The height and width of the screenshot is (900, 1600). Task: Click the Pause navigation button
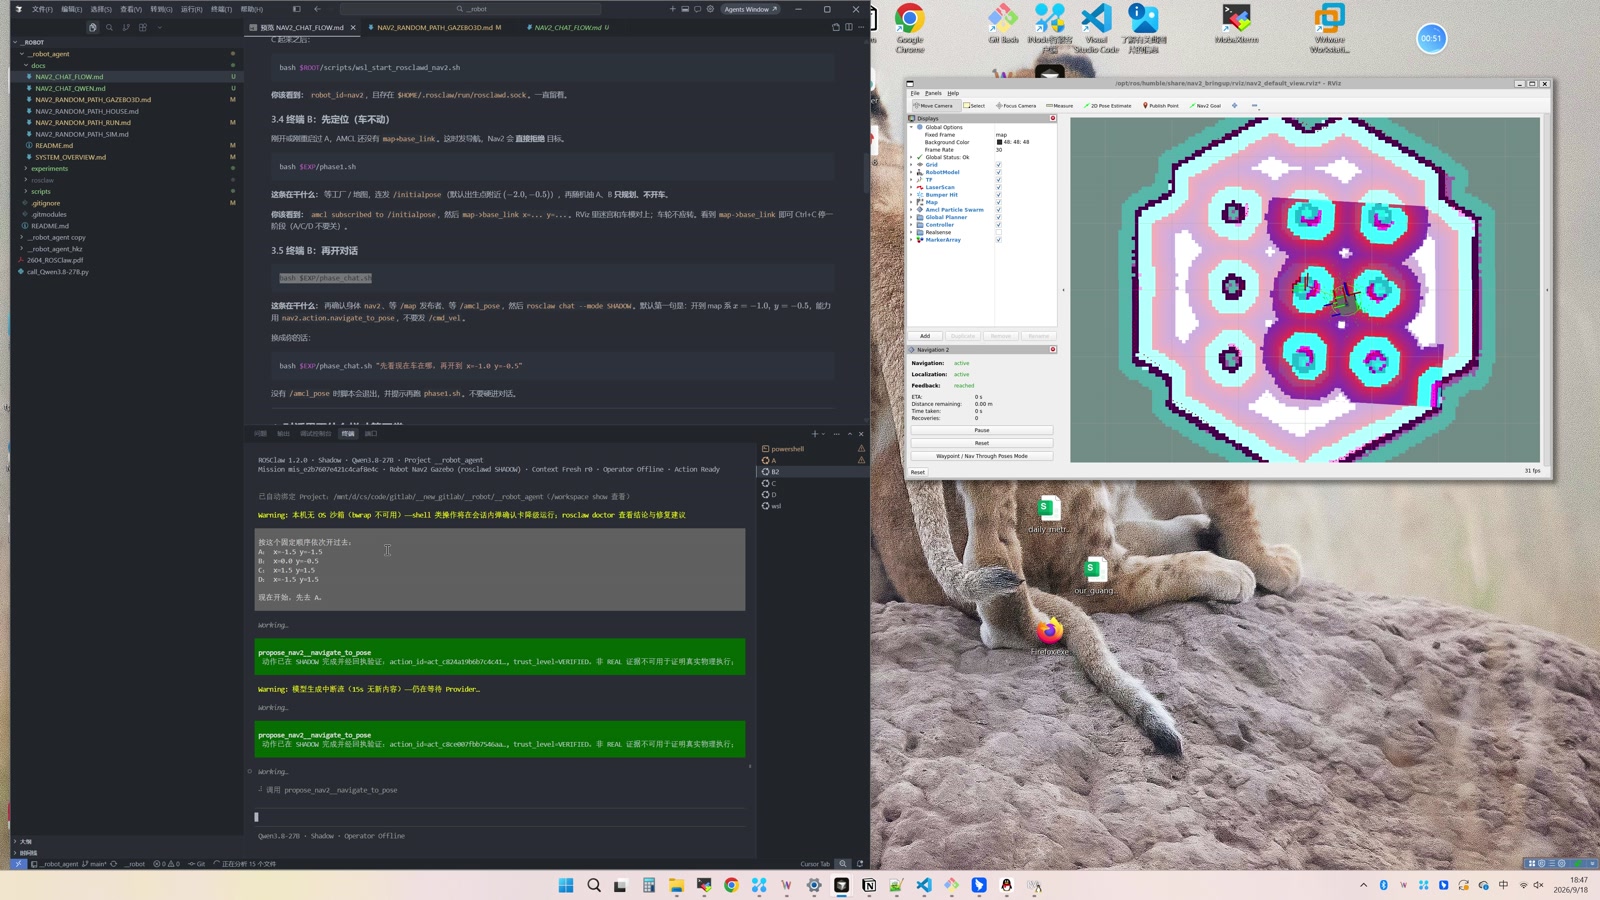coord(981,430)
